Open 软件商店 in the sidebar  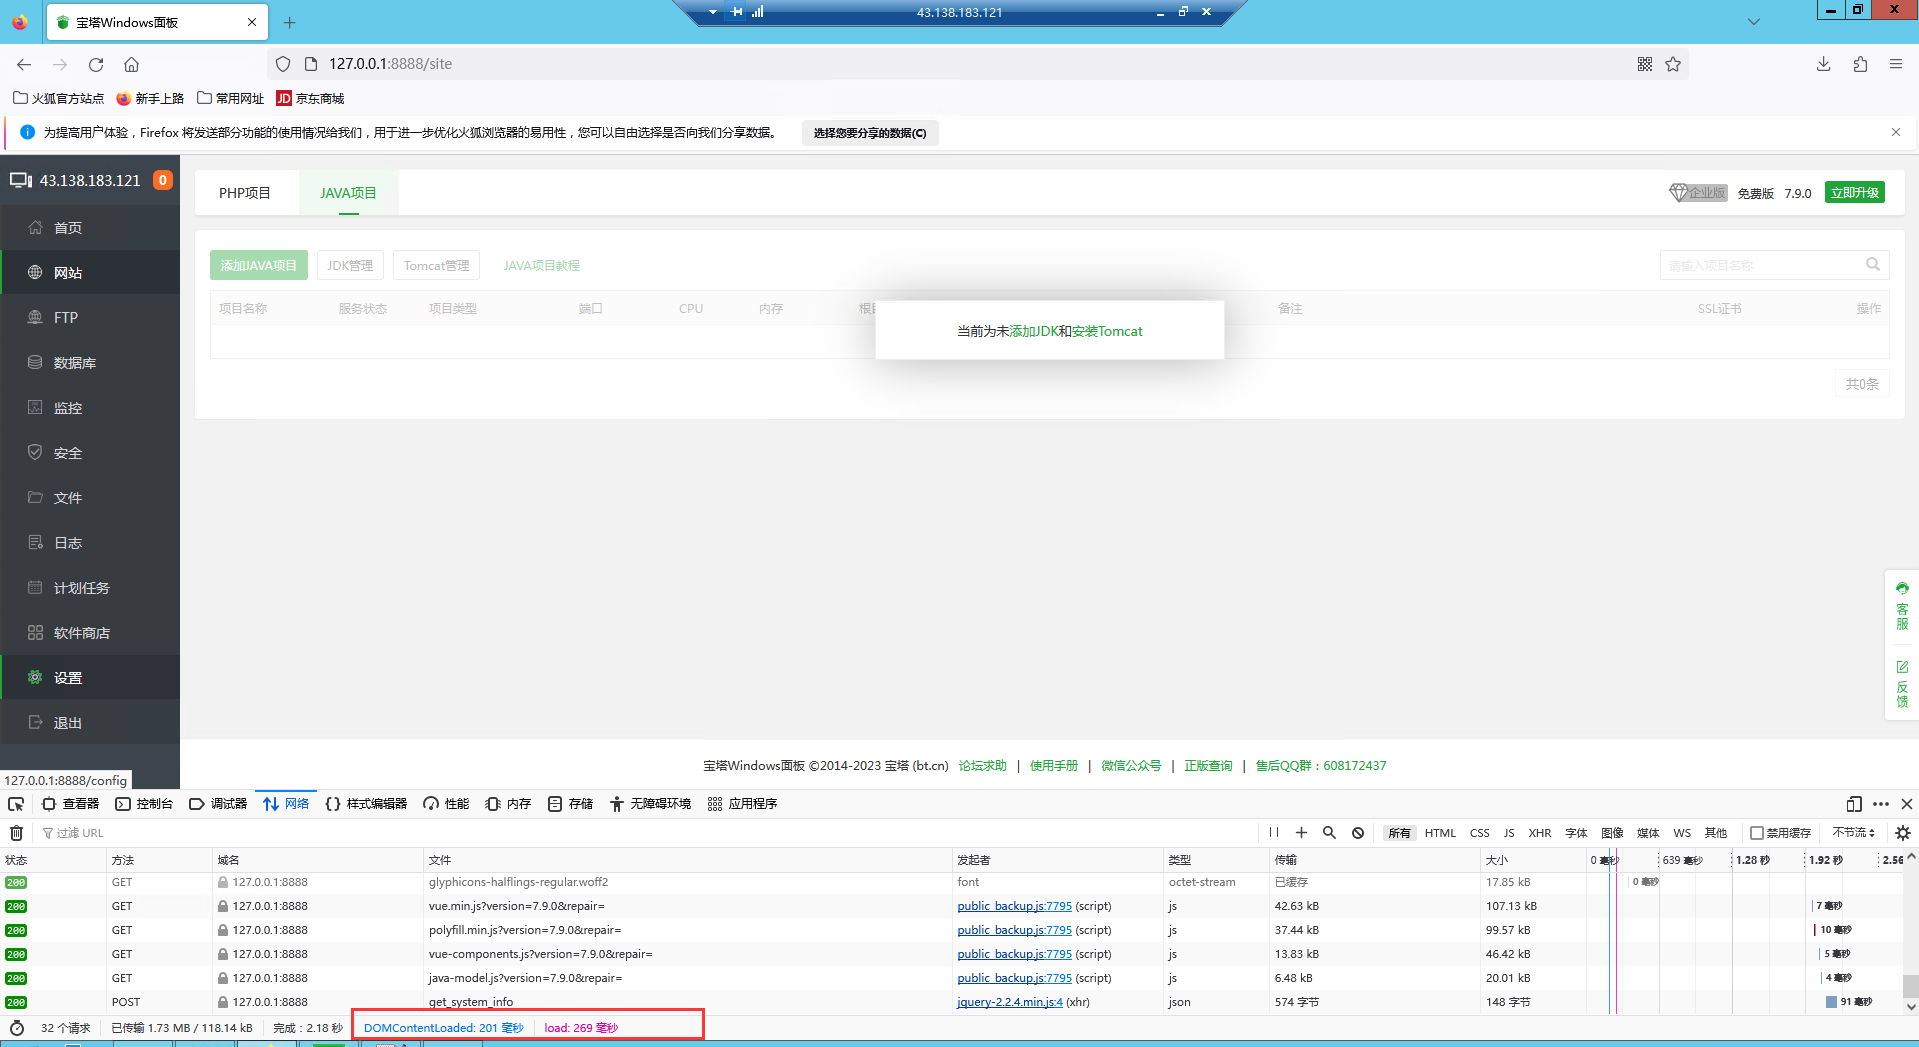(x=90, y=633)
